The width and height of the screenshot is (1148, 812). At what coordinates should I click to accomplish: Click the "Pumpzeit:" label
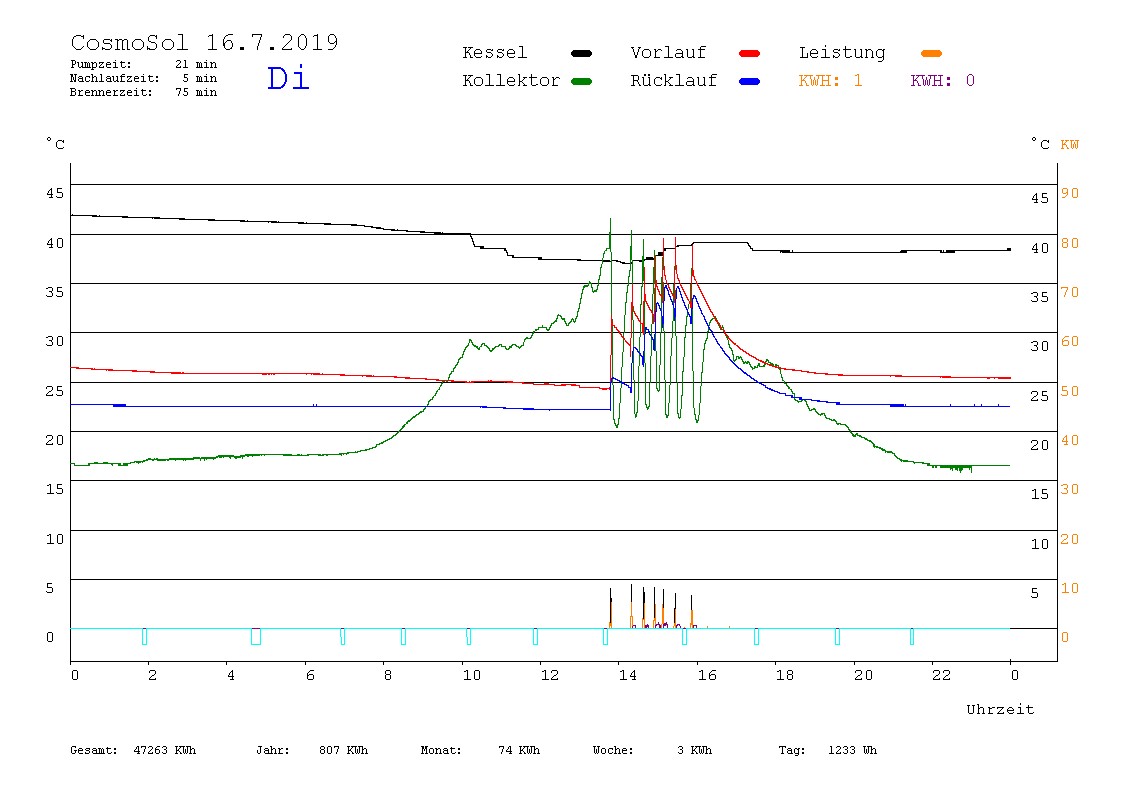pyautogui.click(x=101, y=64)
